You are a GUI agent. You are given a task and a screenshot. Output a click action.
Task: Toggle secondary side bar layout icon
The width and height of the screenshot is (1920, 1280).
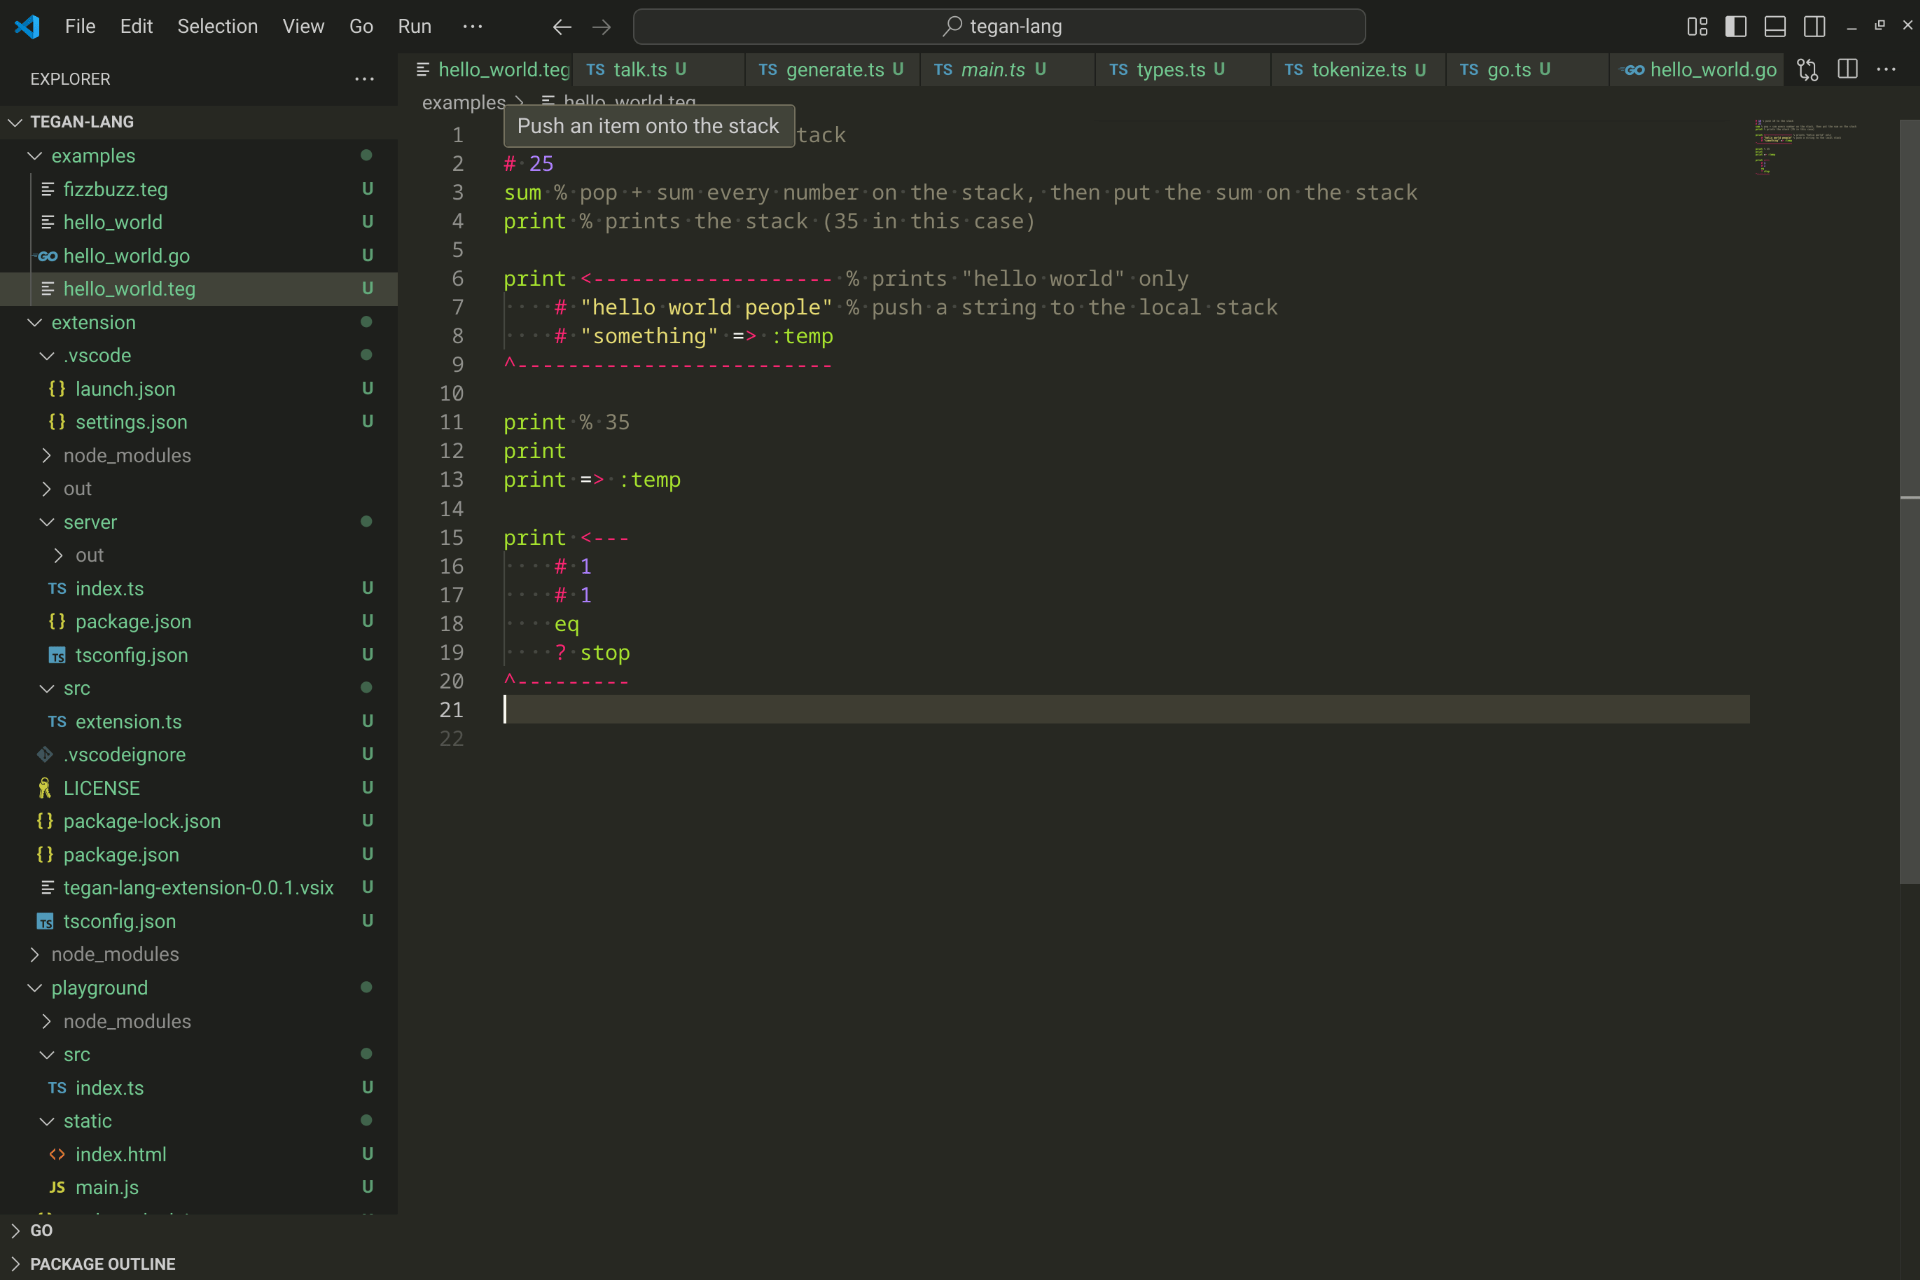1814,27
